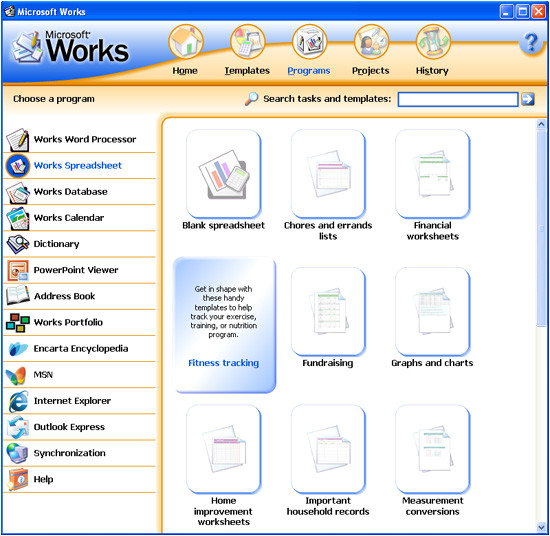This screenshot has width=550, height=536.
Task: Click the Works Calendar label
Action: pos(69,218)
